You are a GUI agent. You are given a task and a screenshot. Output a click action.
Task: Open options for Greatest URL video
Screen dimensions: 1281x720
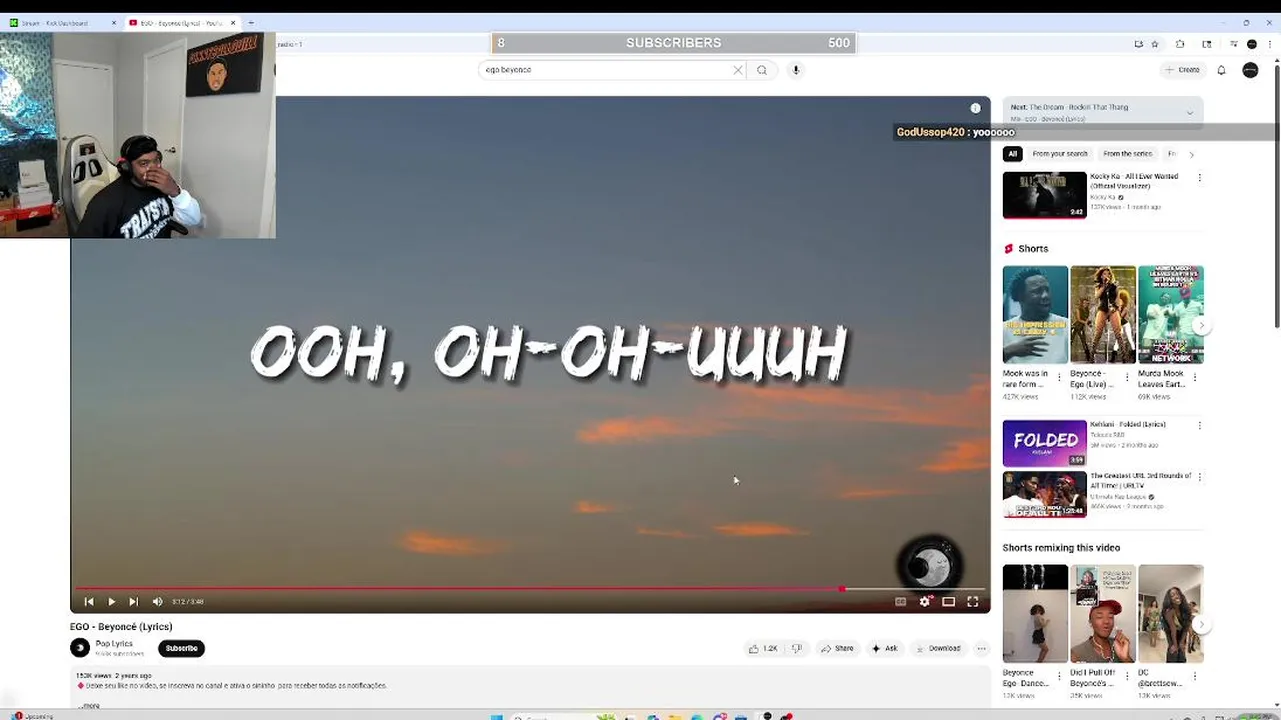(x=1199, y=477)
